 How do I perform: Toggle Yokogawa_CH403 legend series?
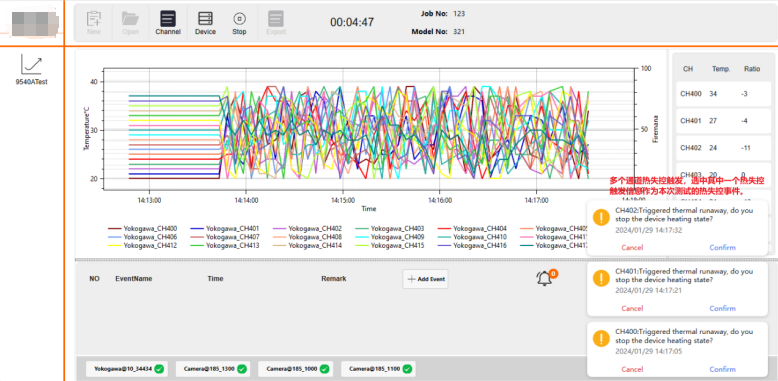(390, 229)
